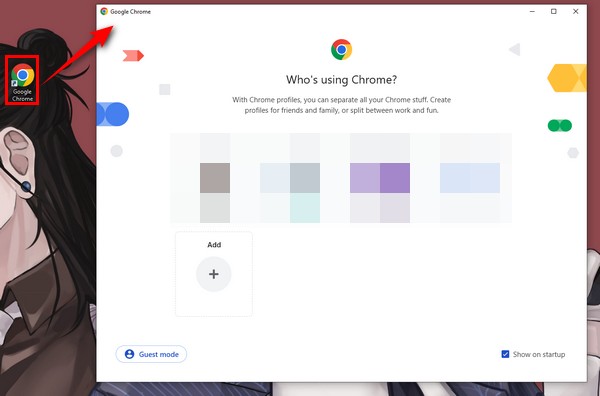Click the 'Who's using Chrome?' heading
The image size is (600, 396).
click(x=341, y=80)
